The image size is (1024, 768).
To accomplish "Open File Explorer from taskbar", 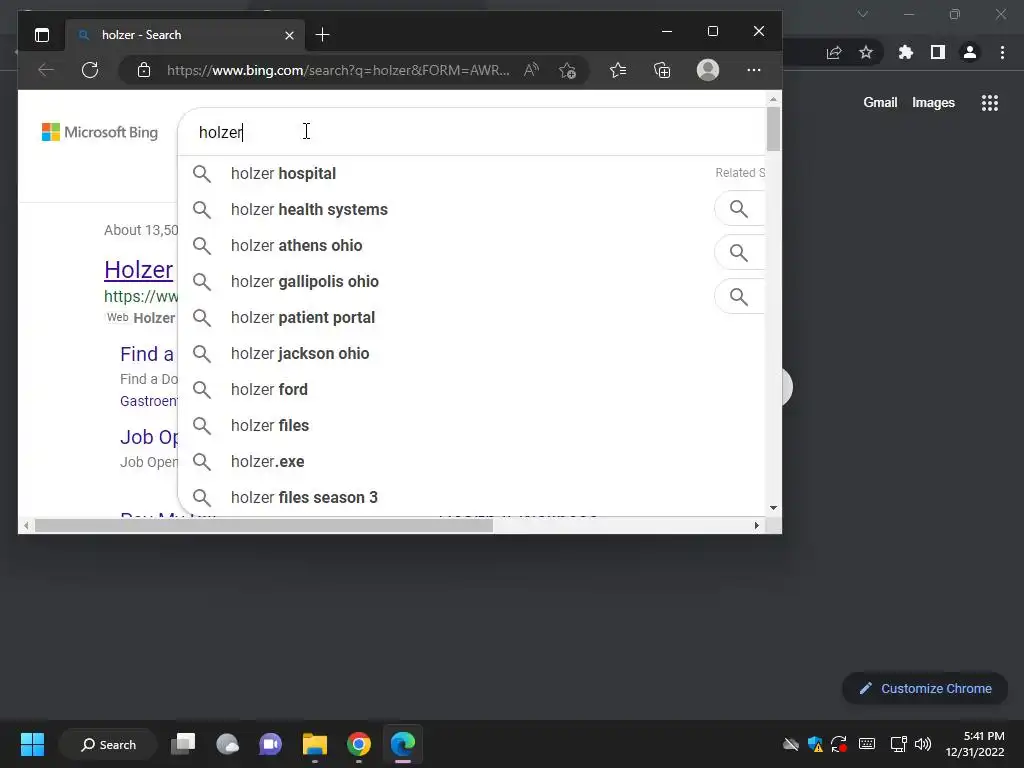I will click(315, 744).
